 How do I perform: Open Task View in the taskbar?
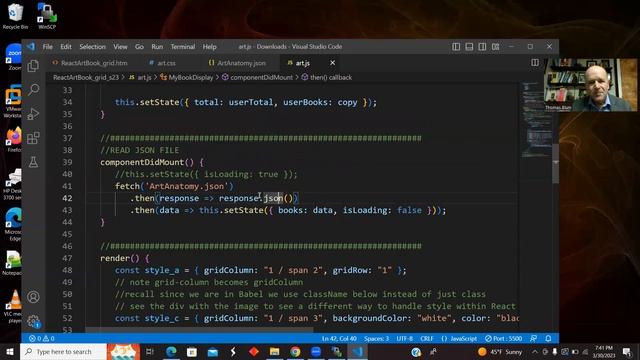pos(150,351)
